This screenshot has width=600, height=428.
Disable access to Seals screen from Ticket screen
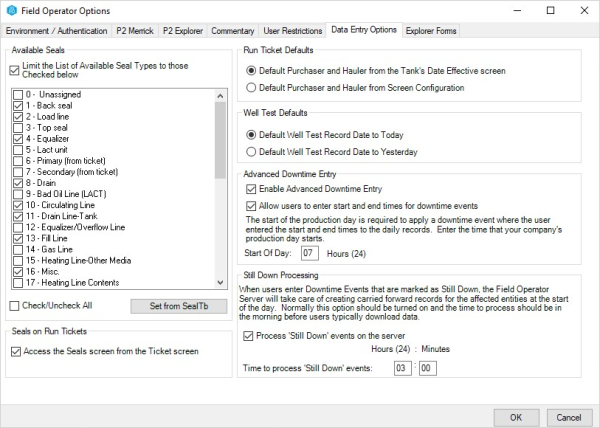tap(14, 351)
